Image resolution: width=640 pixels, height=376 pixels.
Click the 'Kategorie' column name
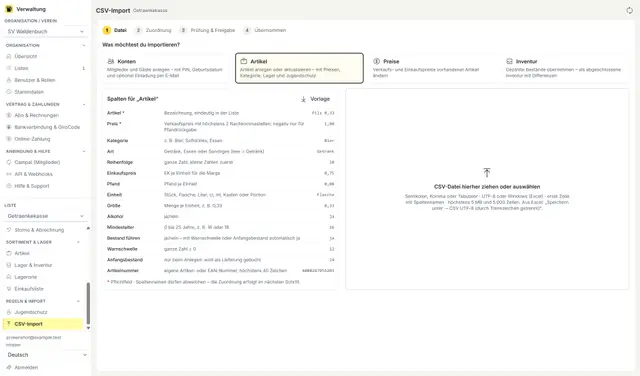click(118, 140)
